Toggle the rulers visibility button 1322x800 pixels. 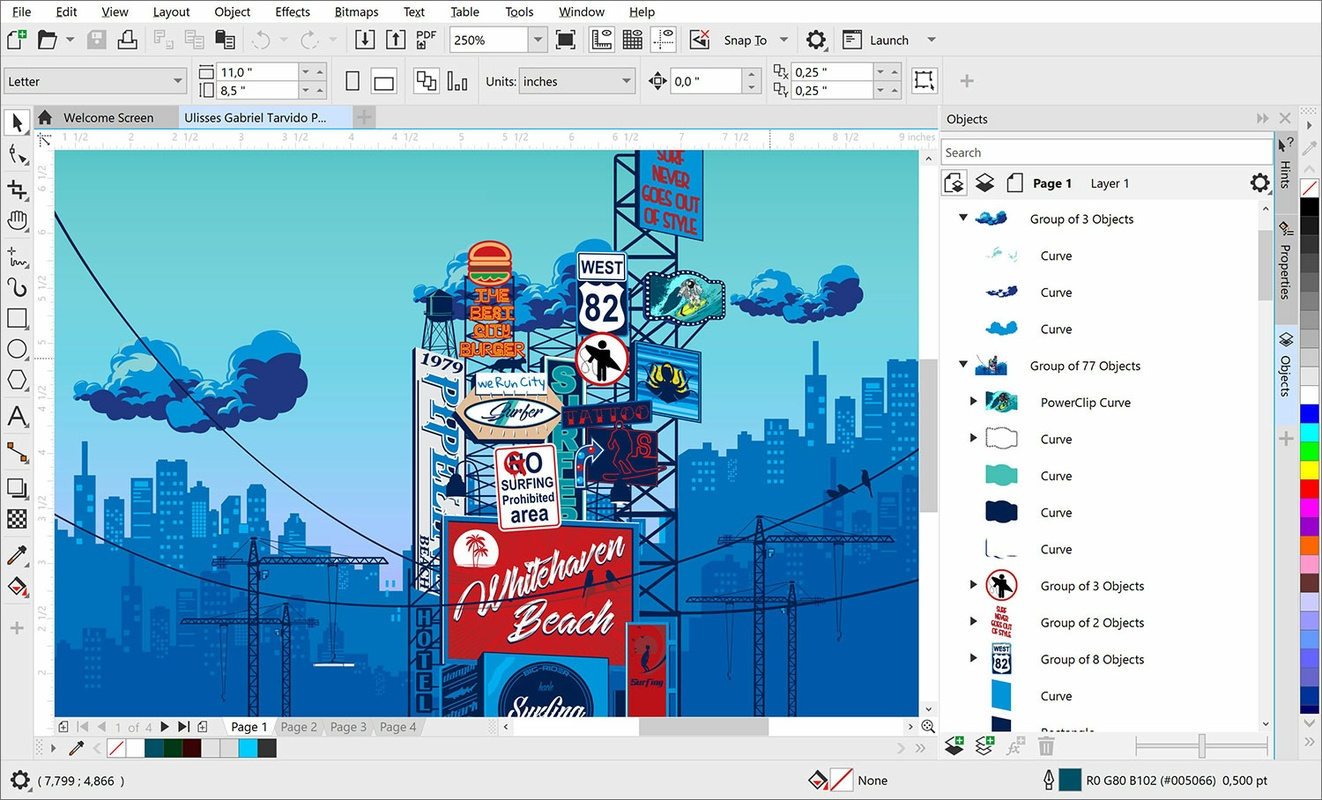tap(602, 39)
